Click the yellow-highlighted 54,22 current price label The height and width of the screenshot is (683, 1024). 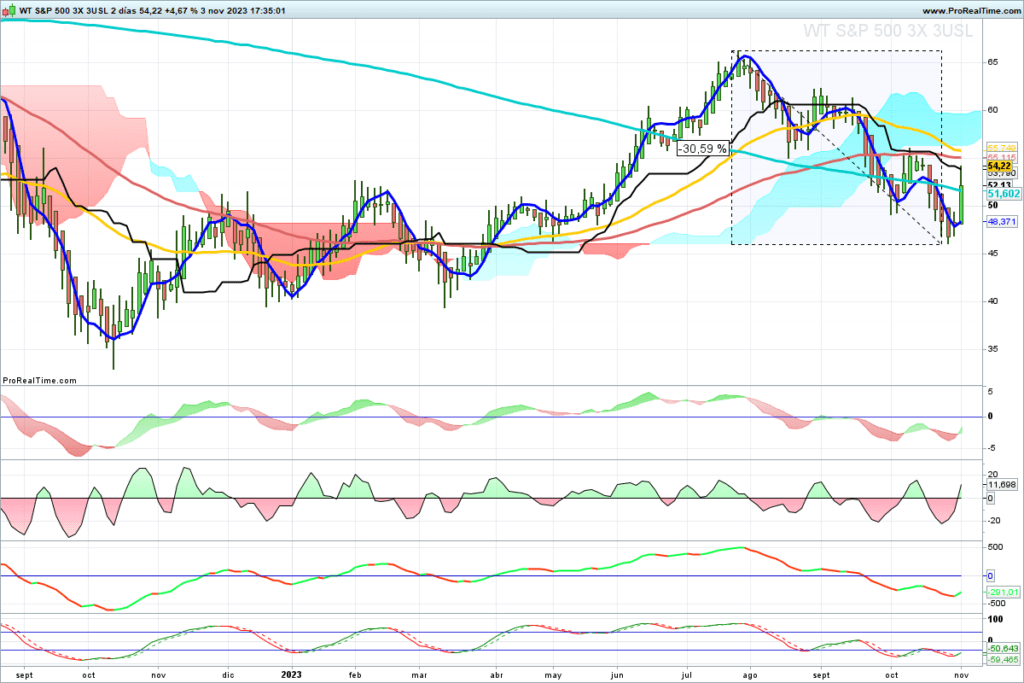click(x=999, y=167)
